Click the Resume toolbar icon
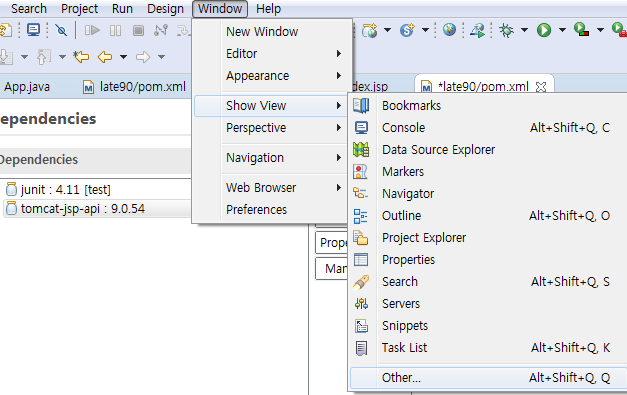 pos(92,30)
